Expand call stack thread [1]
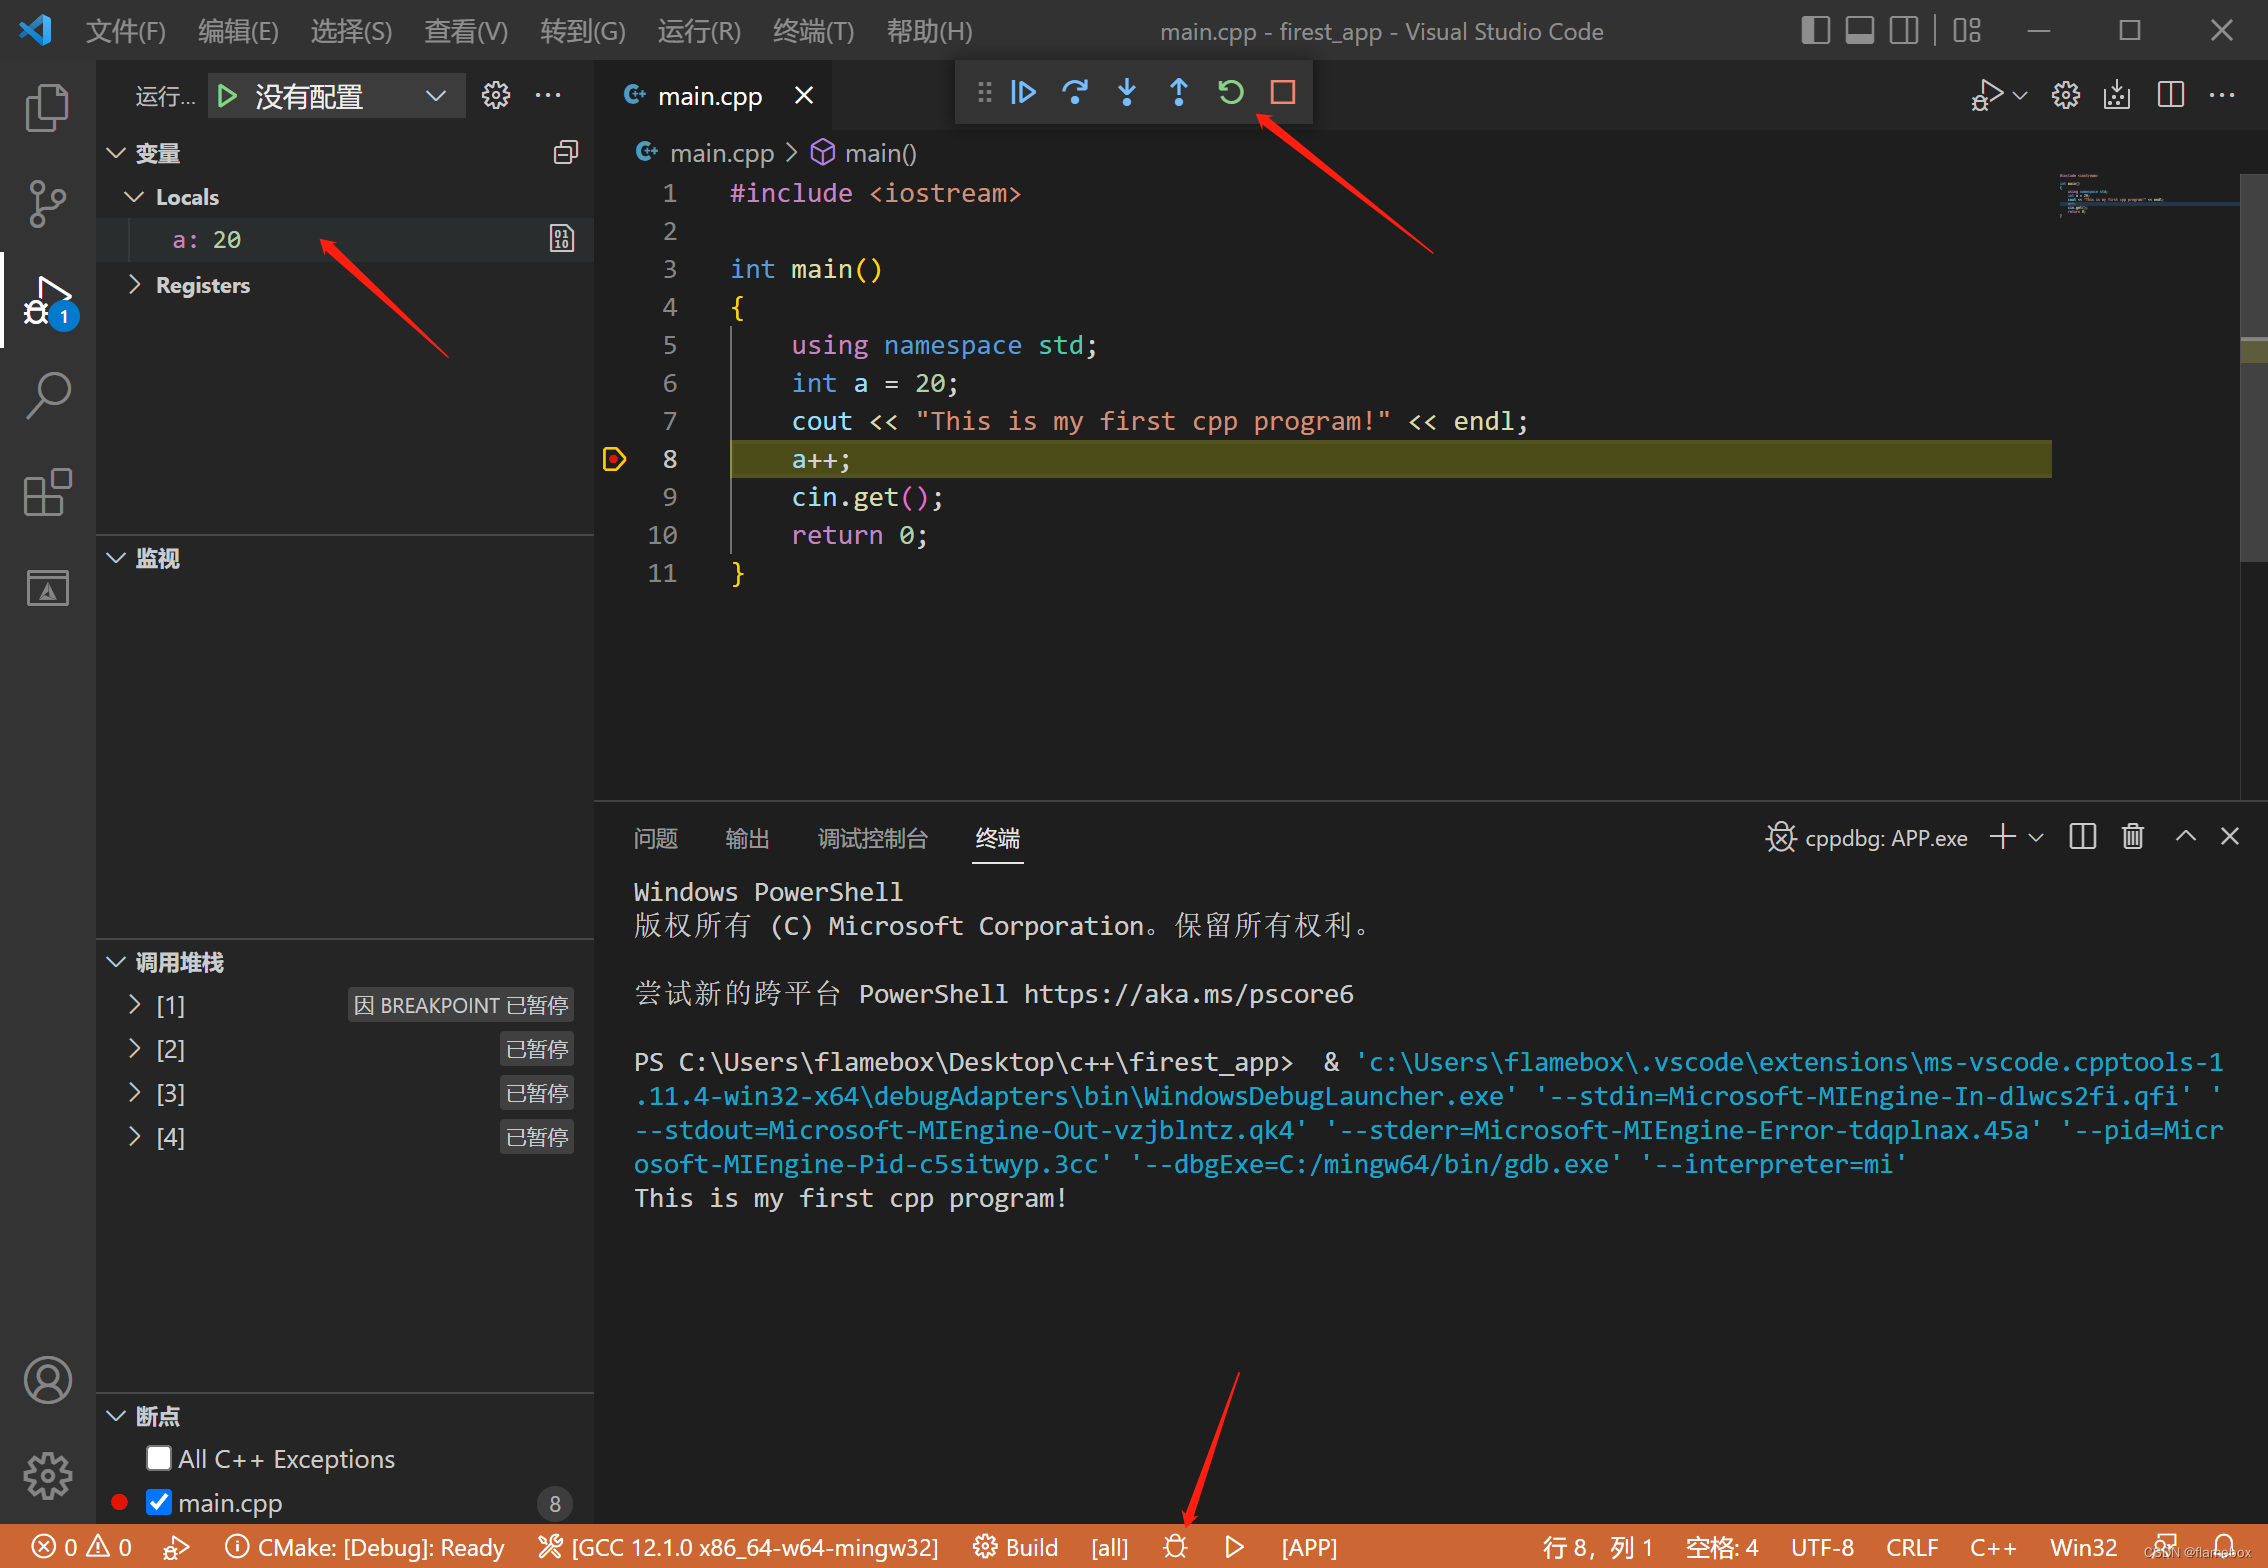The image size is (2268, 1568). [135, 1005]
